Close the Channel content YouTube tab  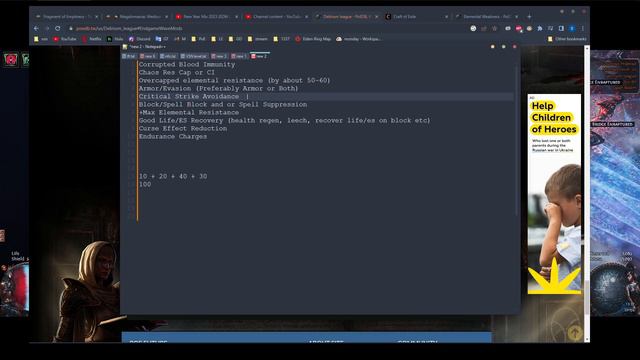click(x=306, y=17)
